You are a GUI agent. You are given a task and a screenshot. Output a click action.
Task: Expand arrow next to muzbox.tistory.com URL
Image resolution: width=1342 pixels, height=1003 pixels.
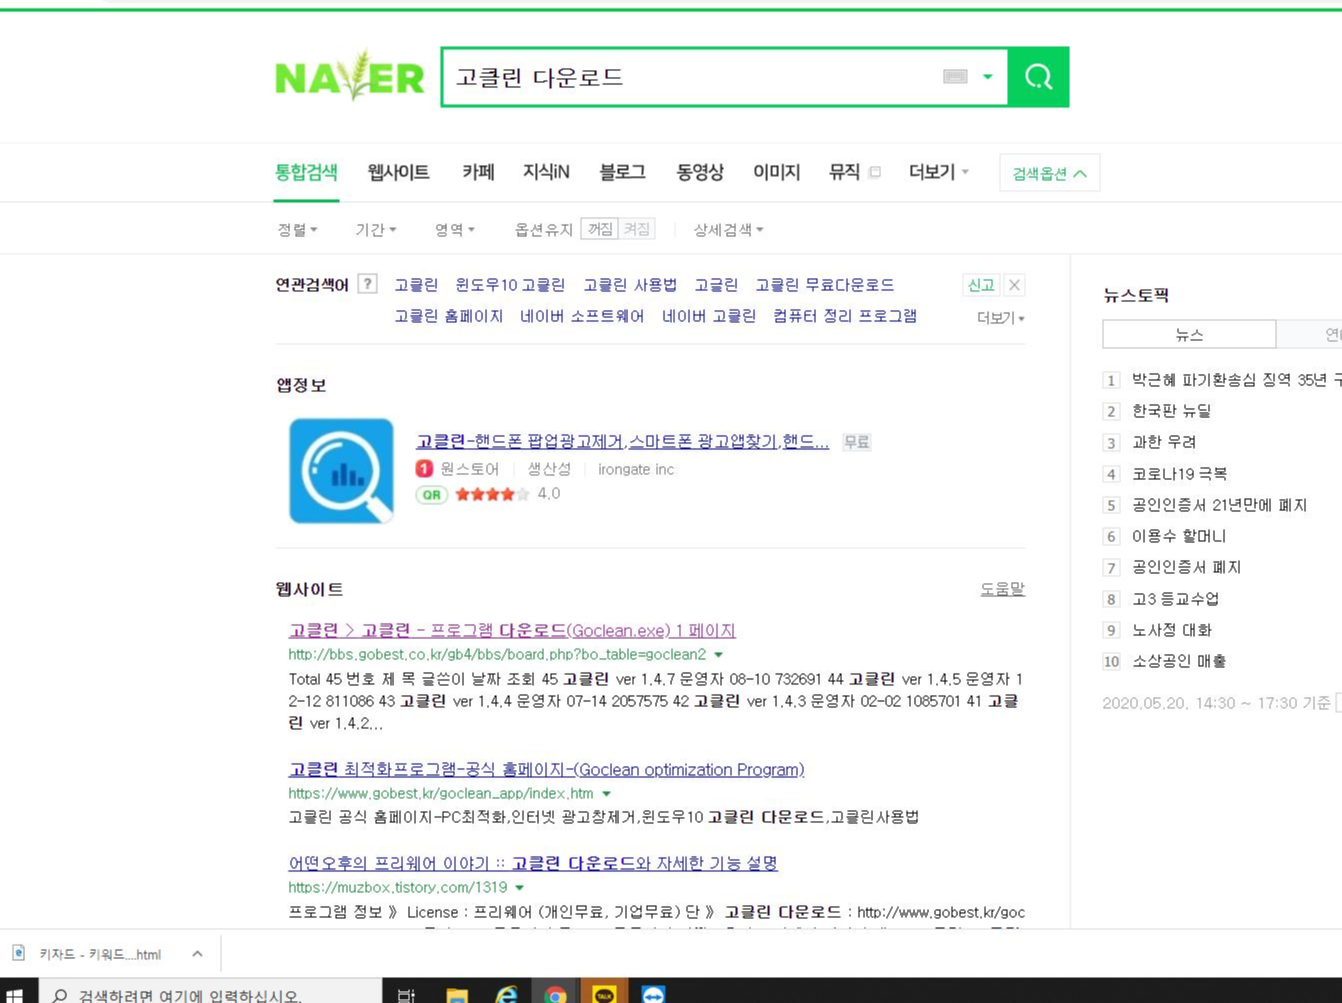click(520, 888)
